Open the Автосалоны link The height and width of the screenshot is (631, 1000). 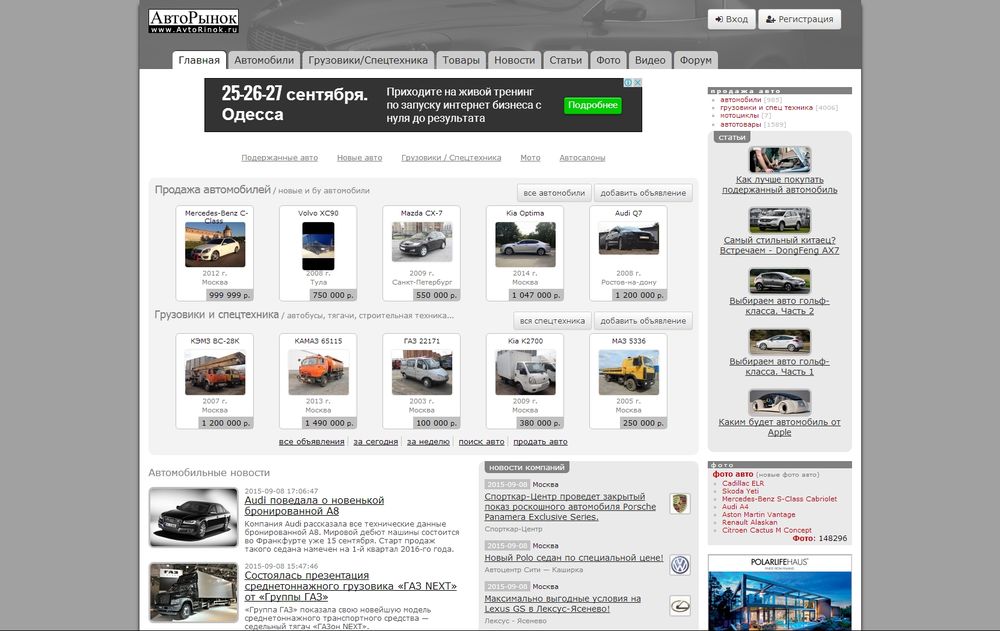click(x=582, y=158)
